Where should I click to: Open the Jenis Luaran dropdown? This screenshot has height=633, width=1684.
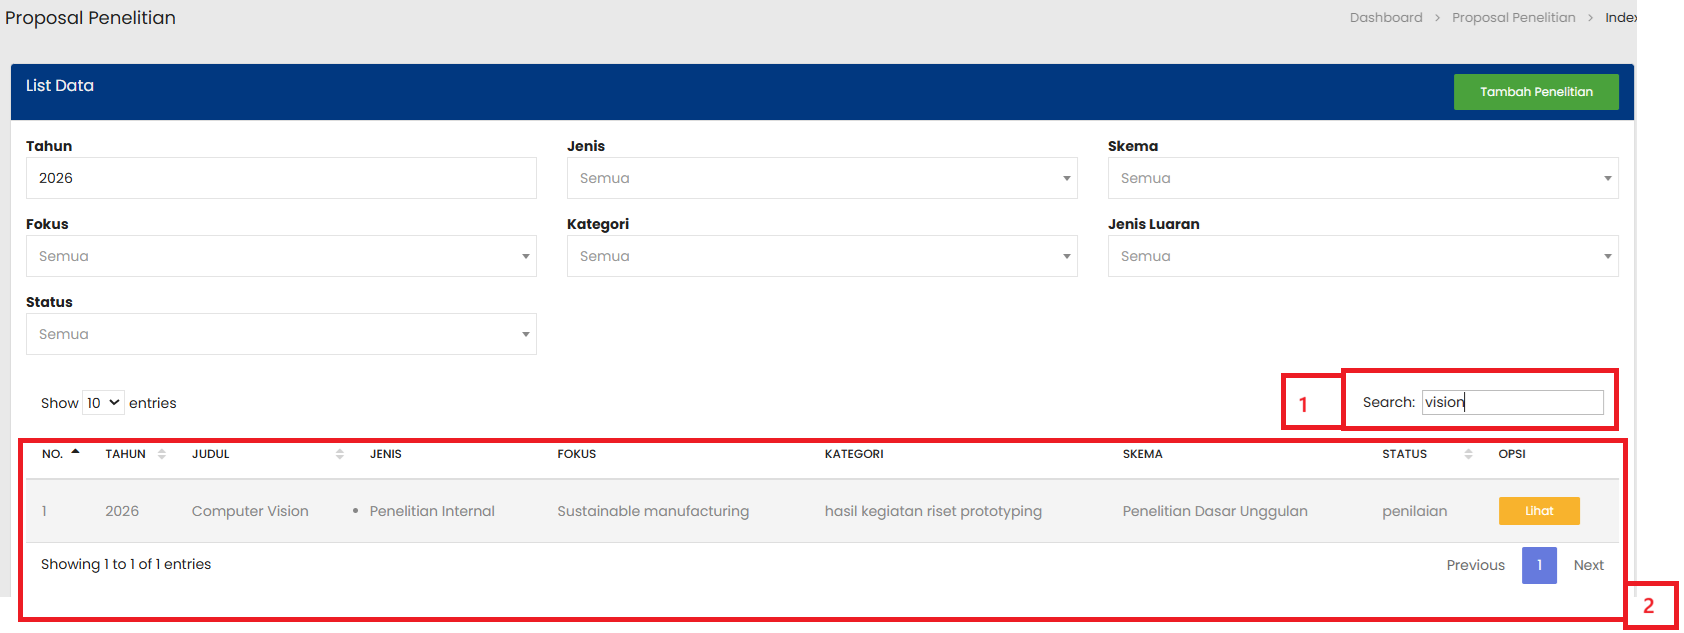(1362, 256)
